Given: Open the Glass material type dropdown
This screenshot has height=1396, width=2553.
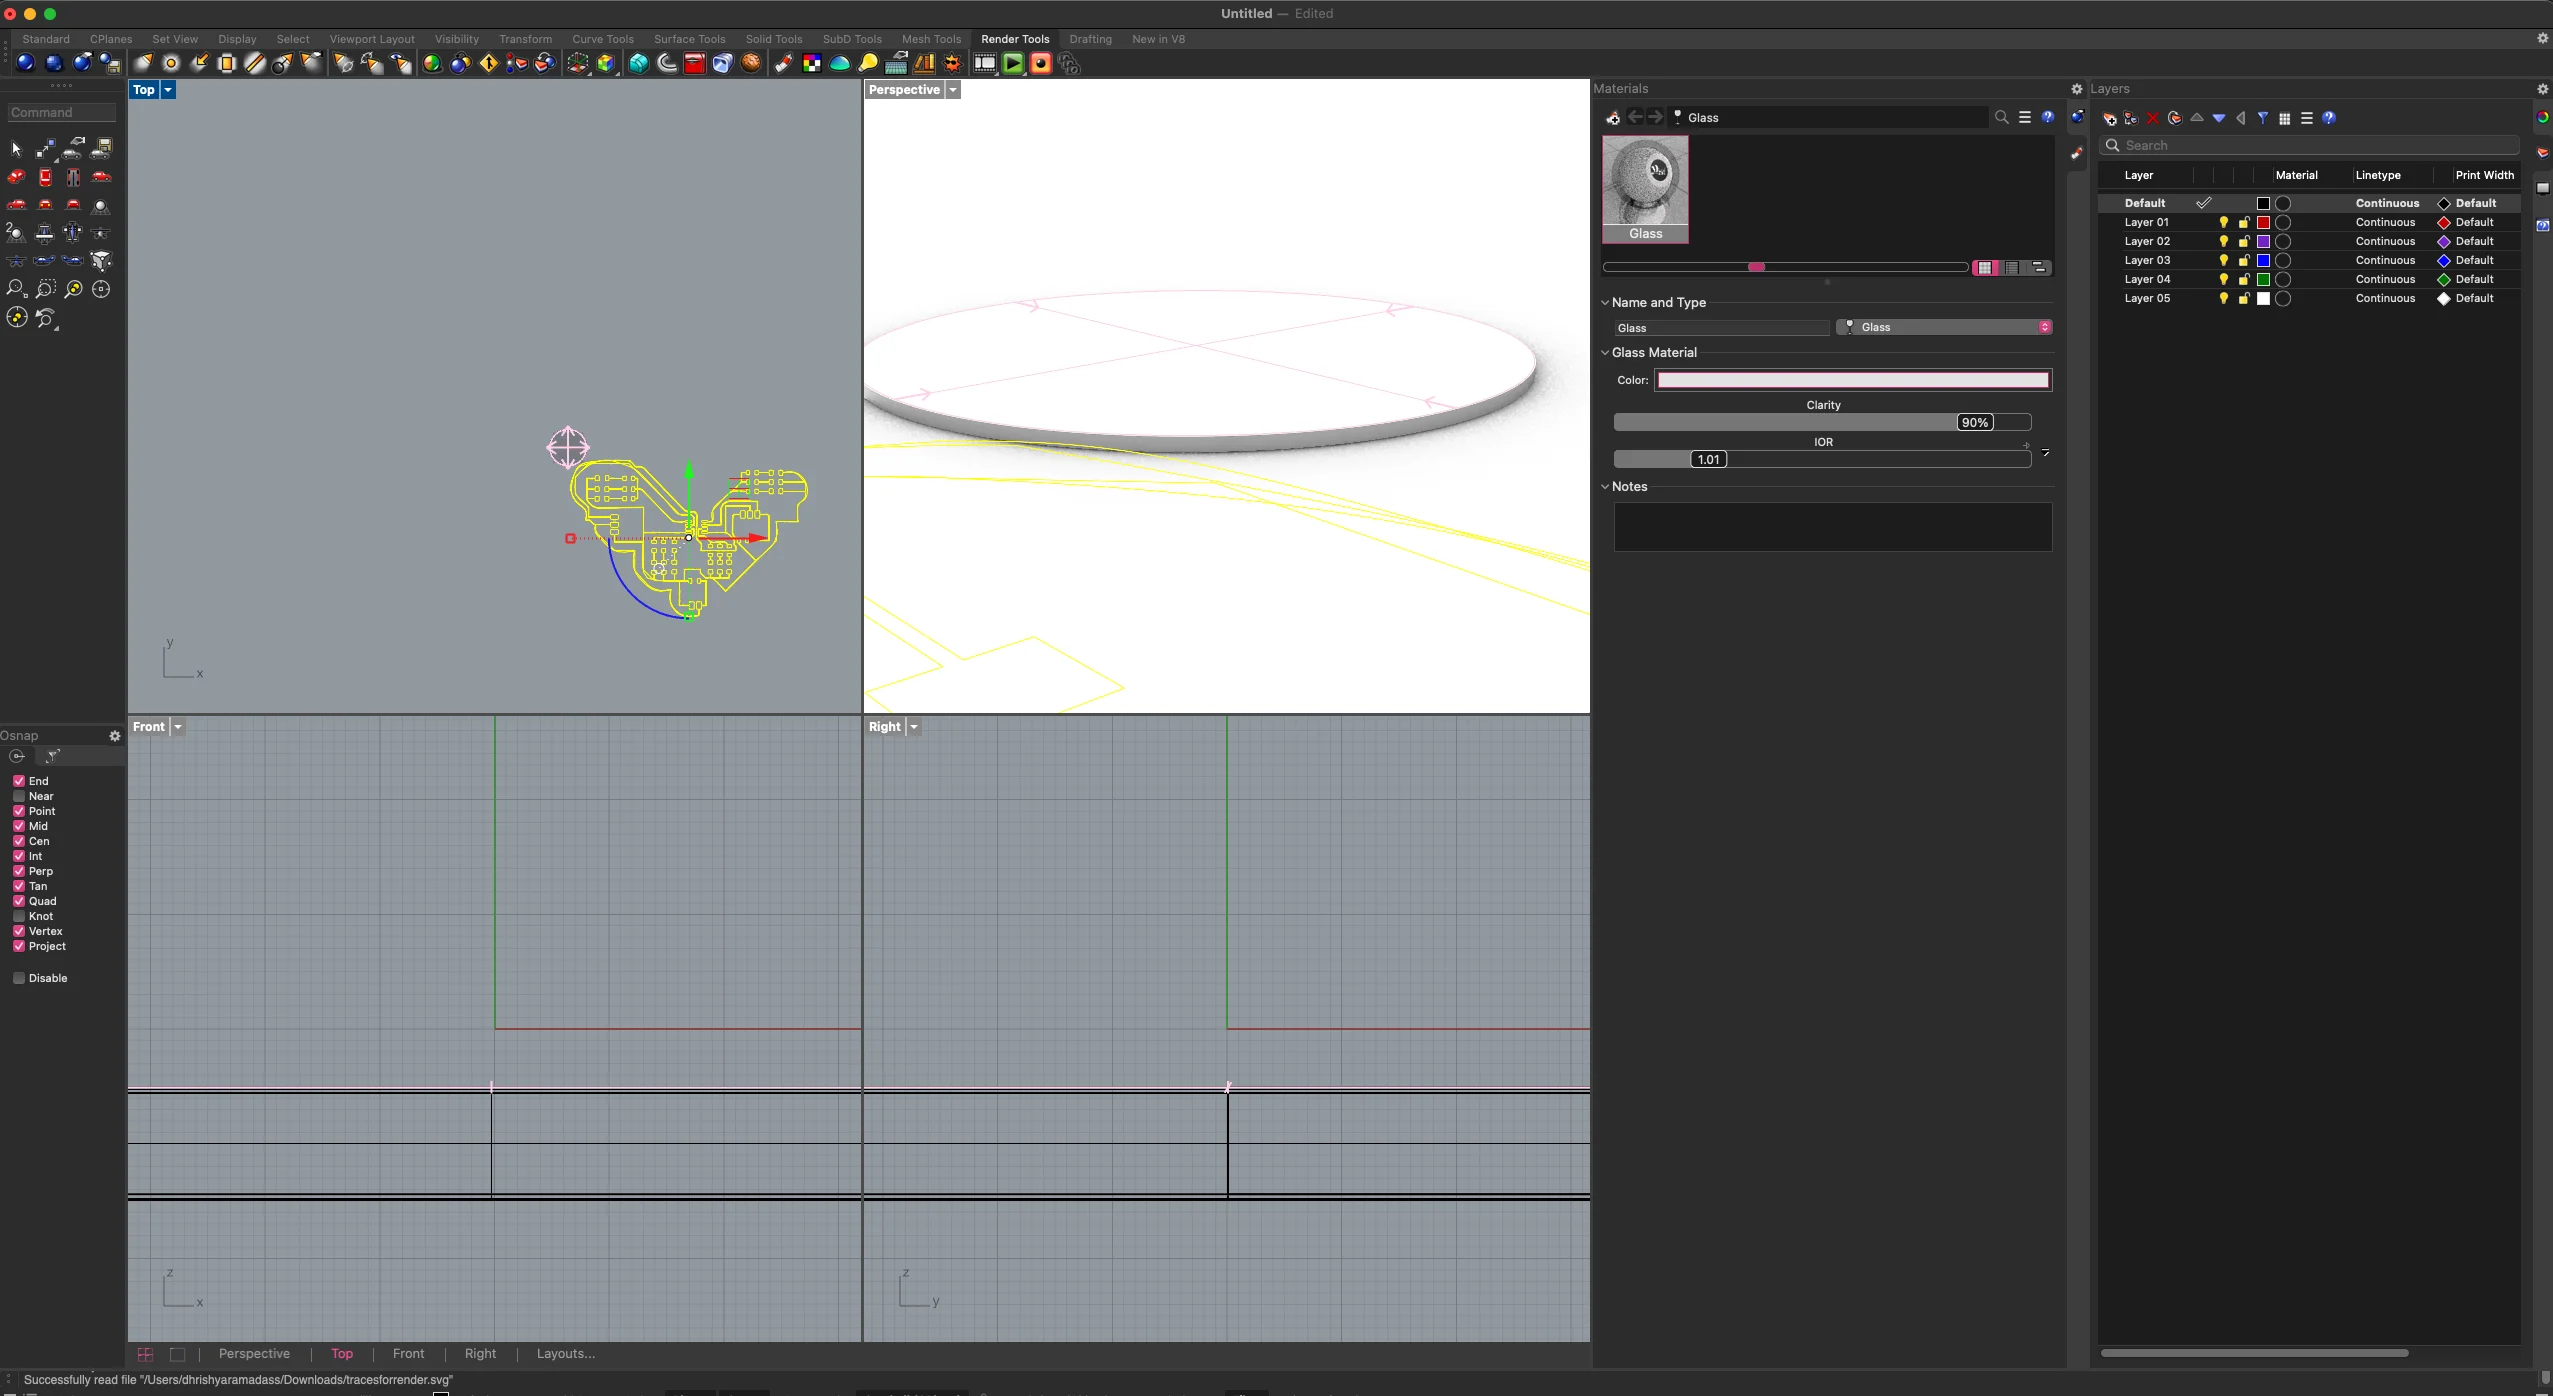Looking at the screenshot, I should (1945, 327).
